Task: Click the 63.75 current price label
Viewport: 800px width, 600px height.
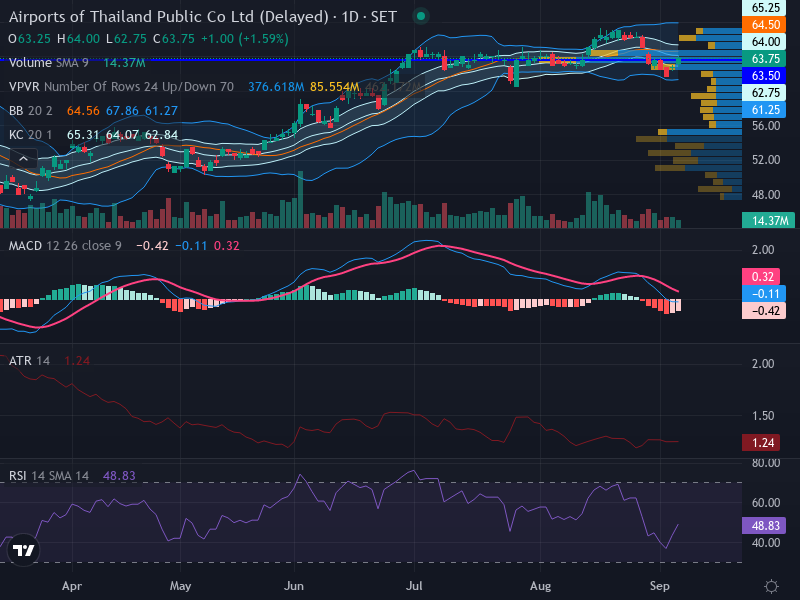Action: 765,59
